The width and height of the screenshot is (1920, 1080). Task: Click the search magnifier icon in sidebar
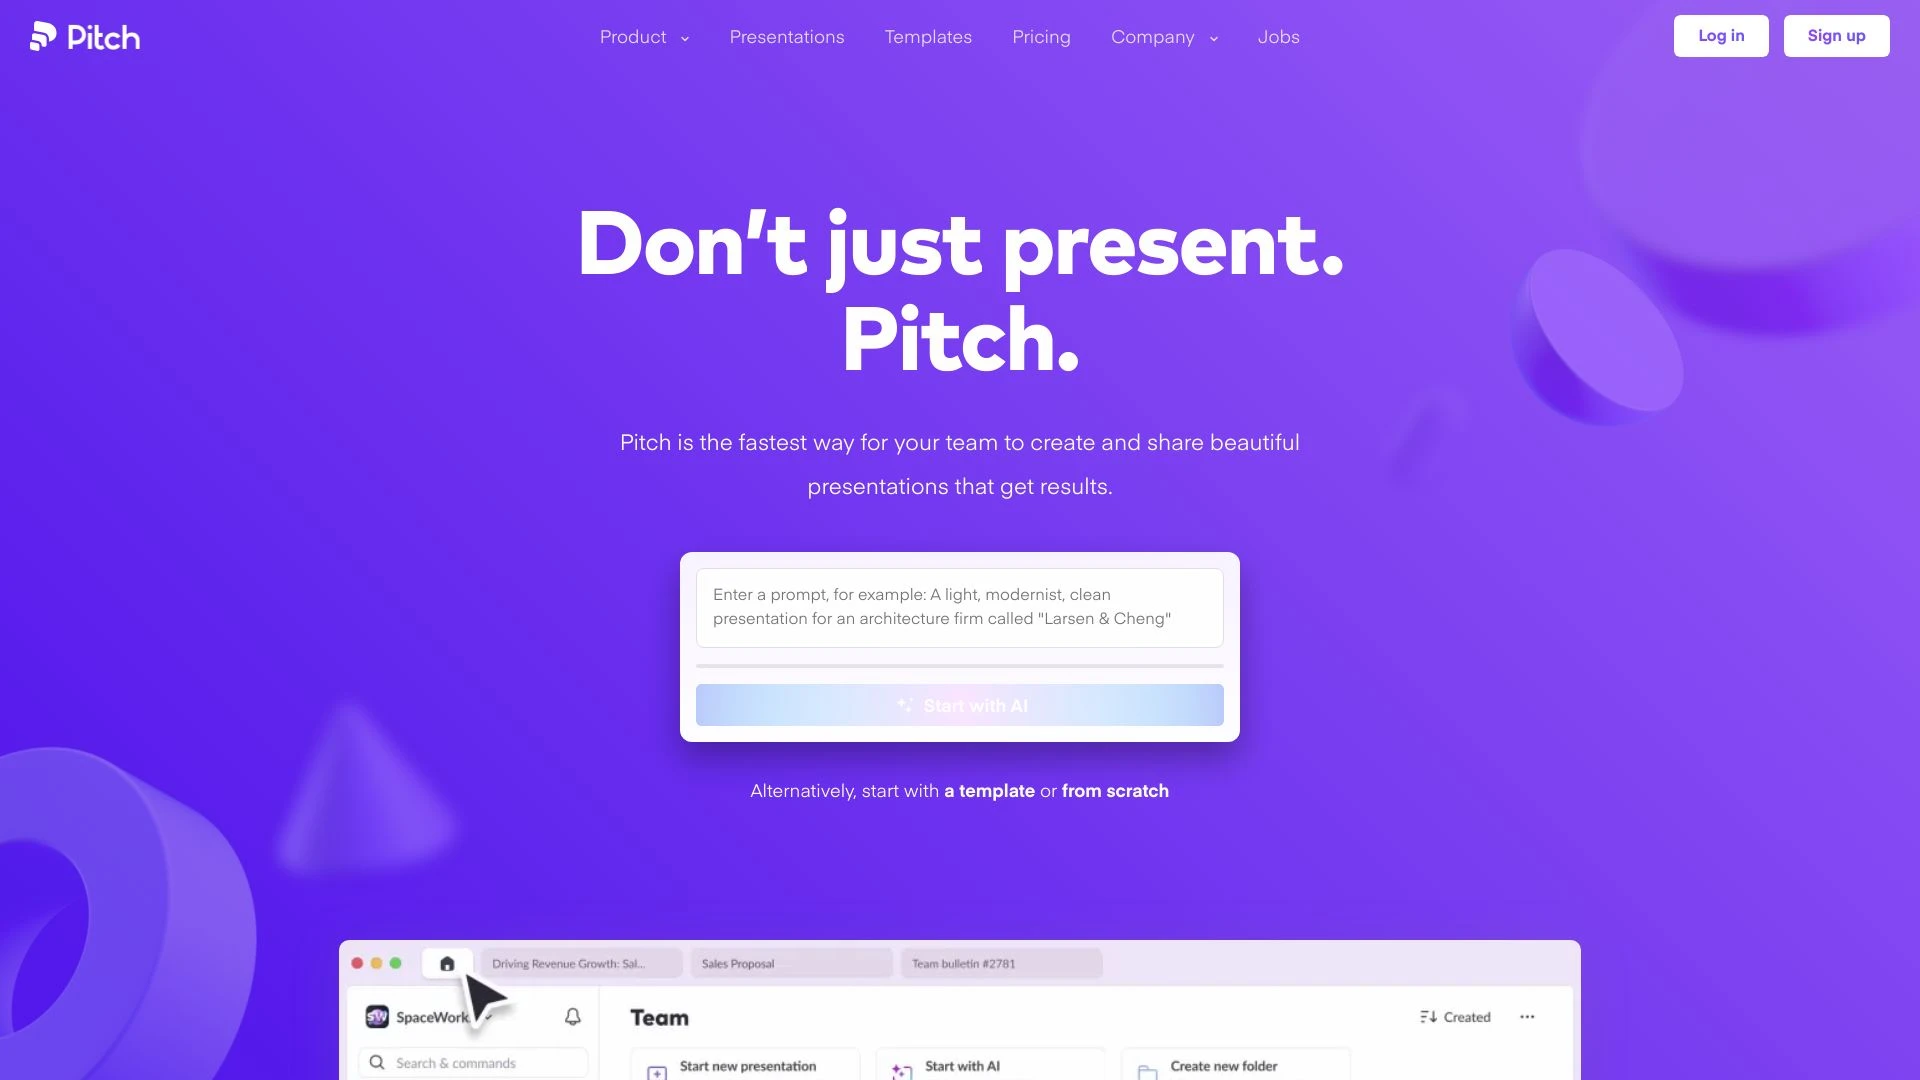(377, 1062)
